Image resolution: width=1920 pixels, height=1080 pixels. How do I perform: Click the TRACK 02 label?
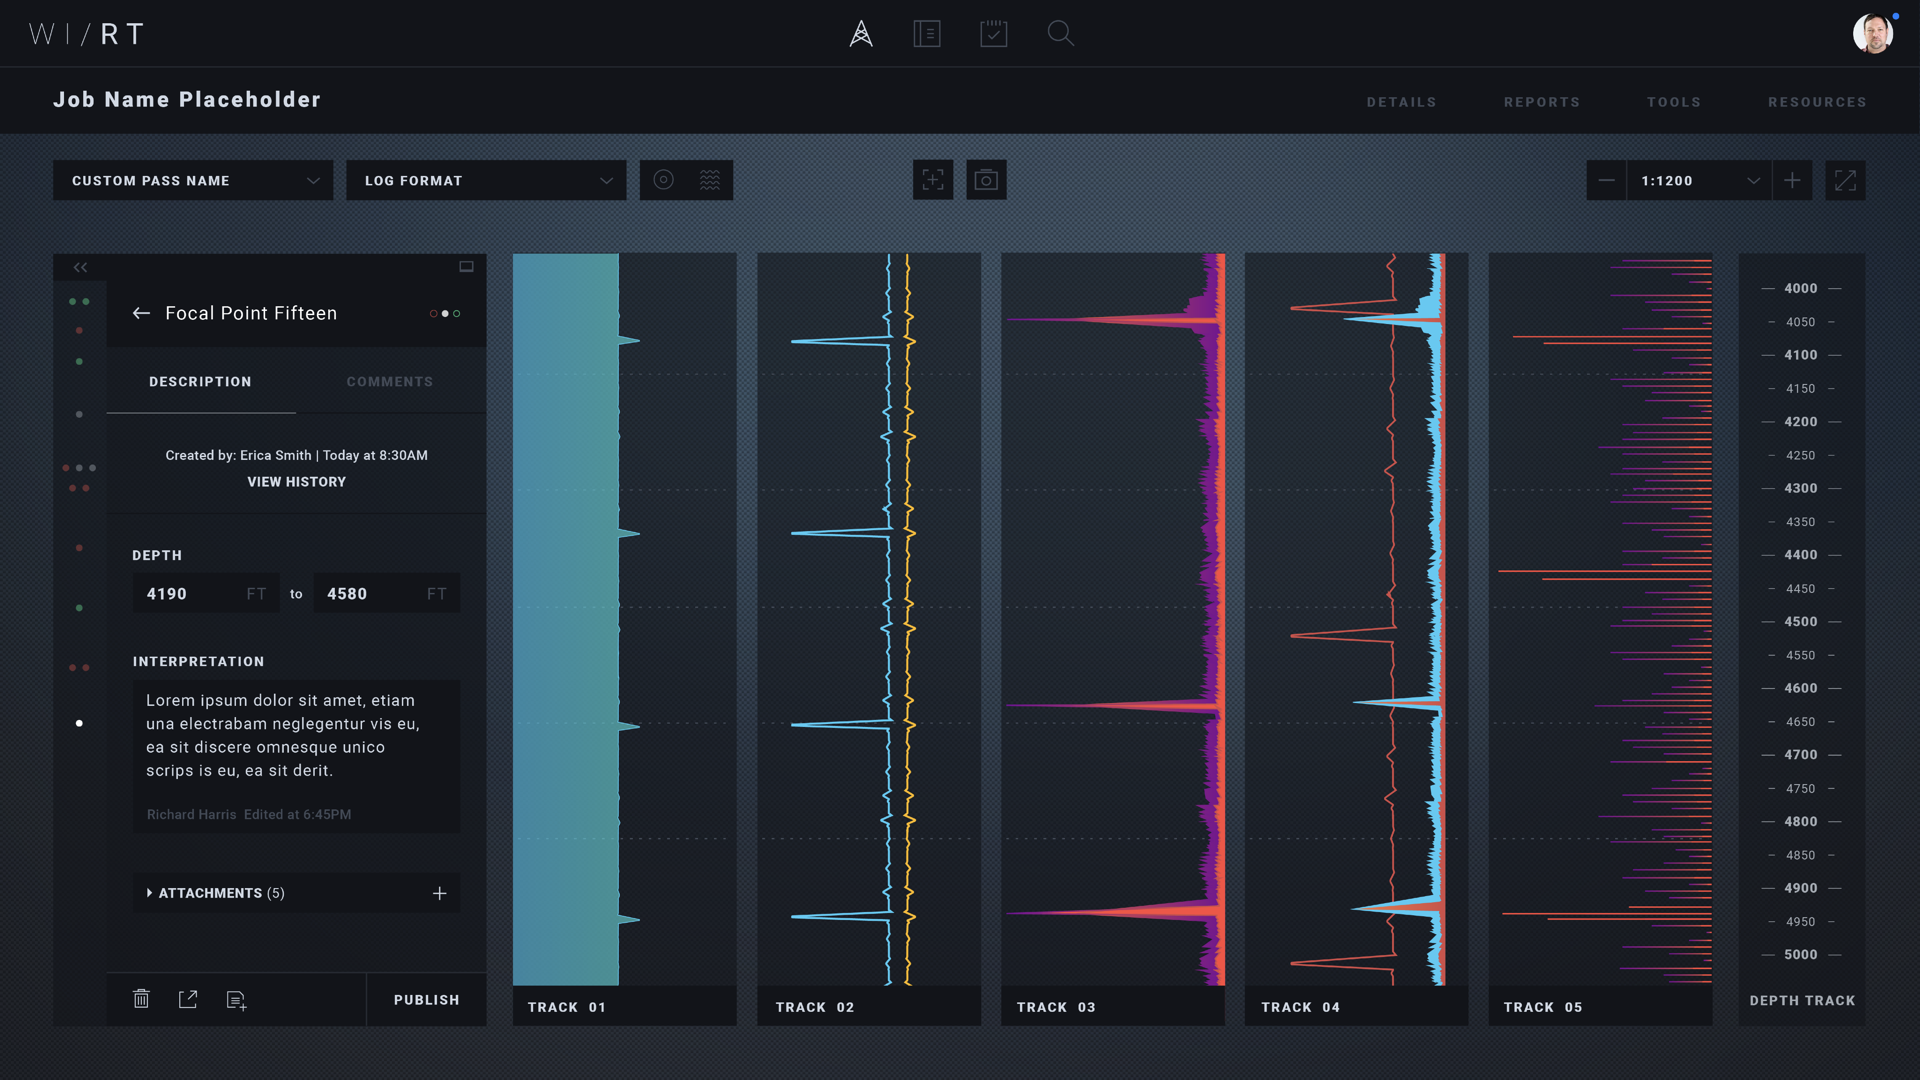pos(815,1007)
